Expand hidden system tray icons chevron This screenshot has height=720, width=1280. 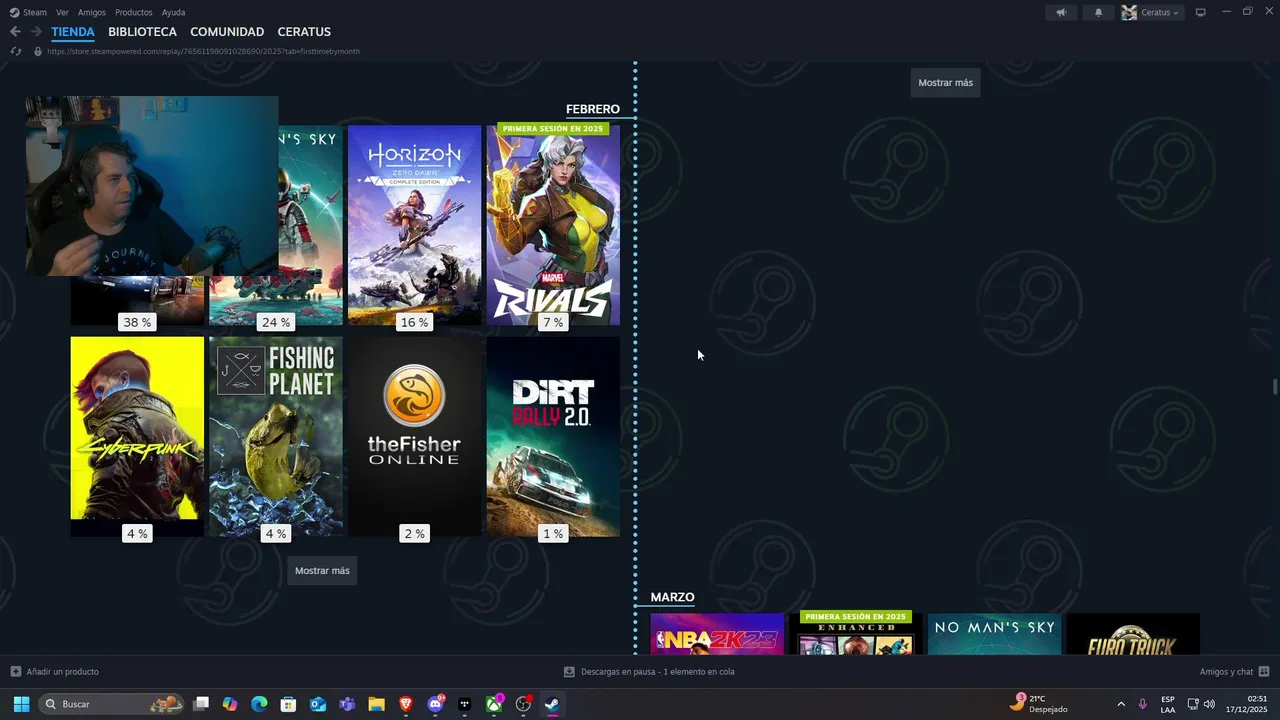point(1121,704)
